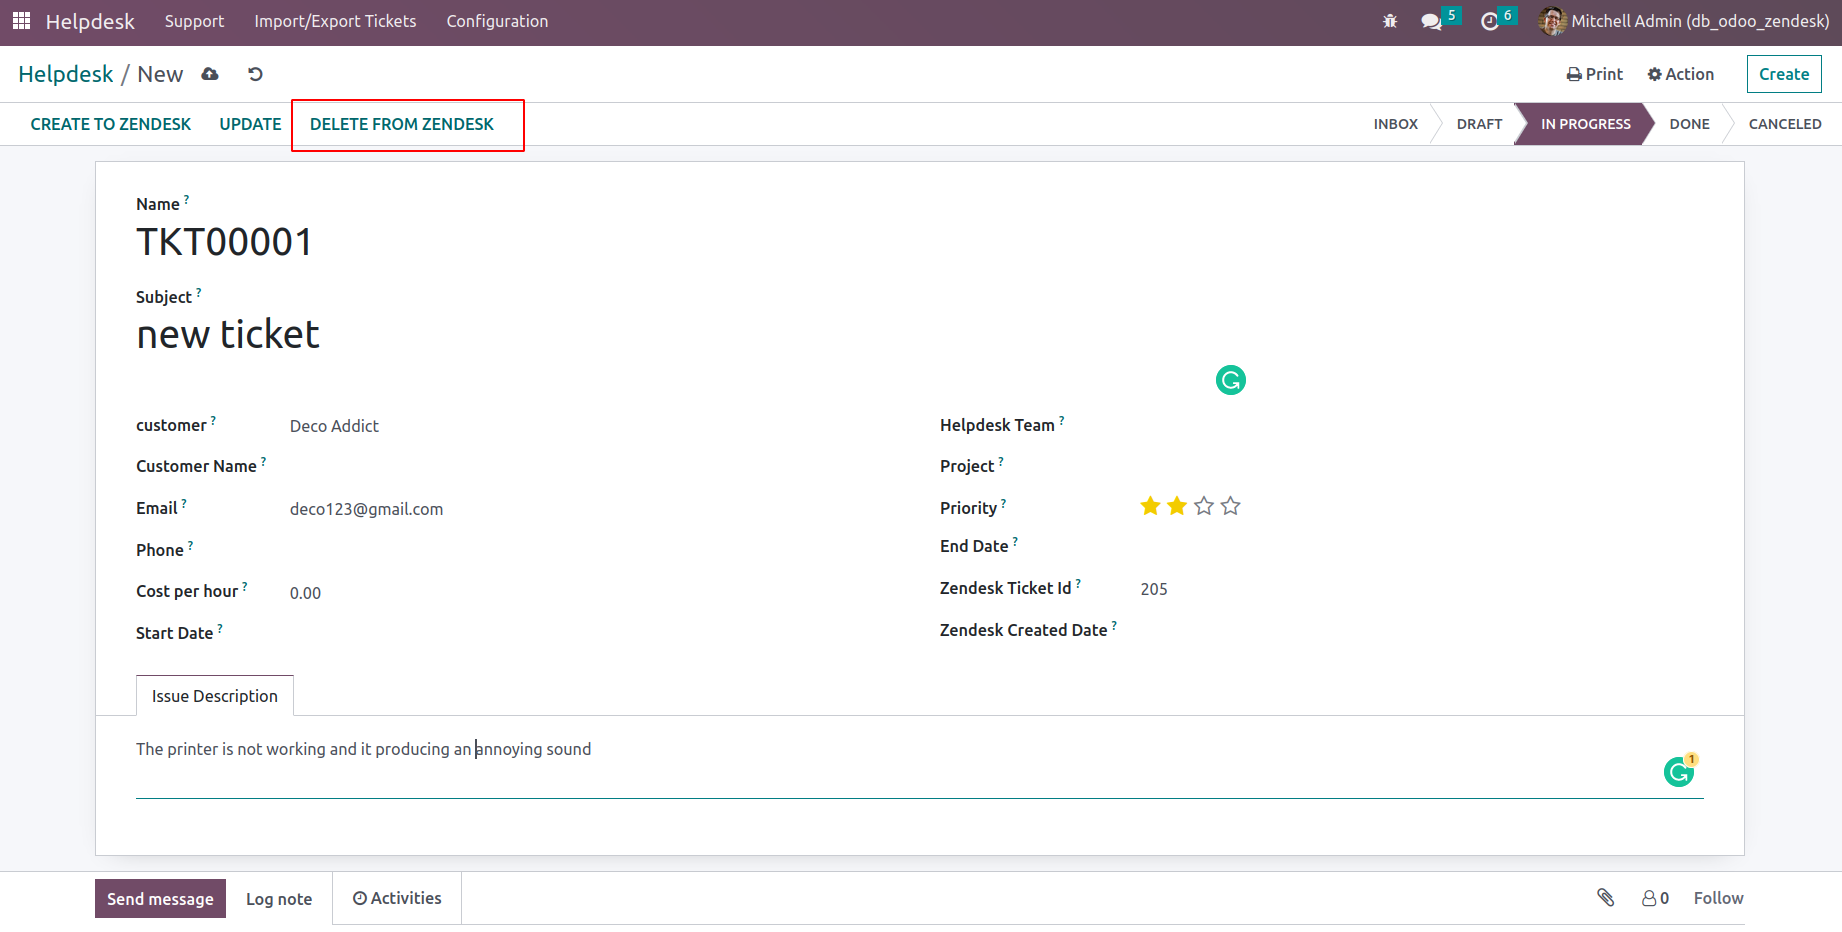This screenshot has width=1842, height=932.
Task: Click the Helpdesk app title
Action: (90, 21)
